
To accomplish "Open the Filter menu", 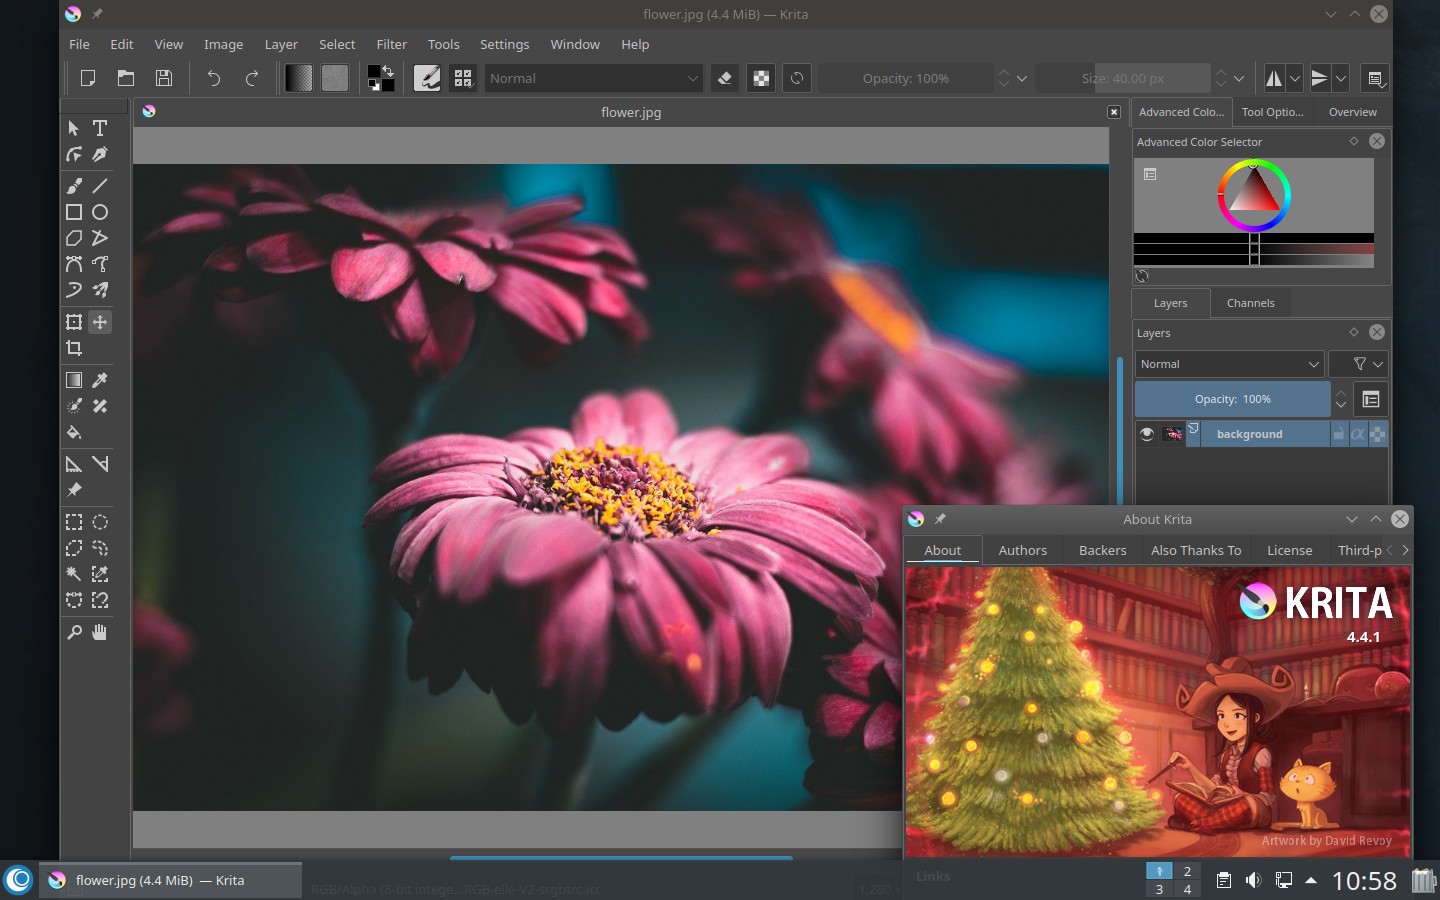I will click(x=391, y=44).
